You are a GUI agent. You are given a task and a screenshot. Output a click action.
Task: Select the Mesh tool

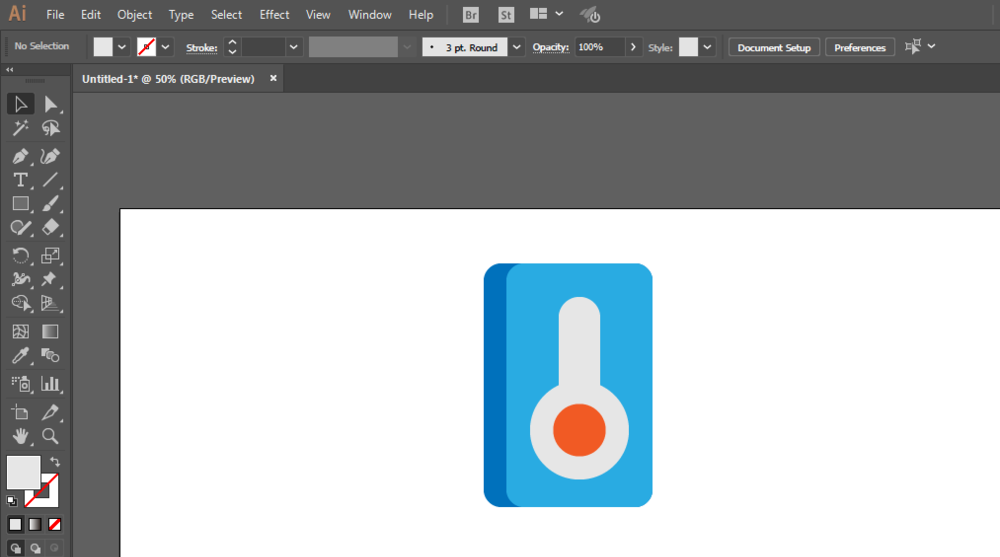(x=20, y=332)
